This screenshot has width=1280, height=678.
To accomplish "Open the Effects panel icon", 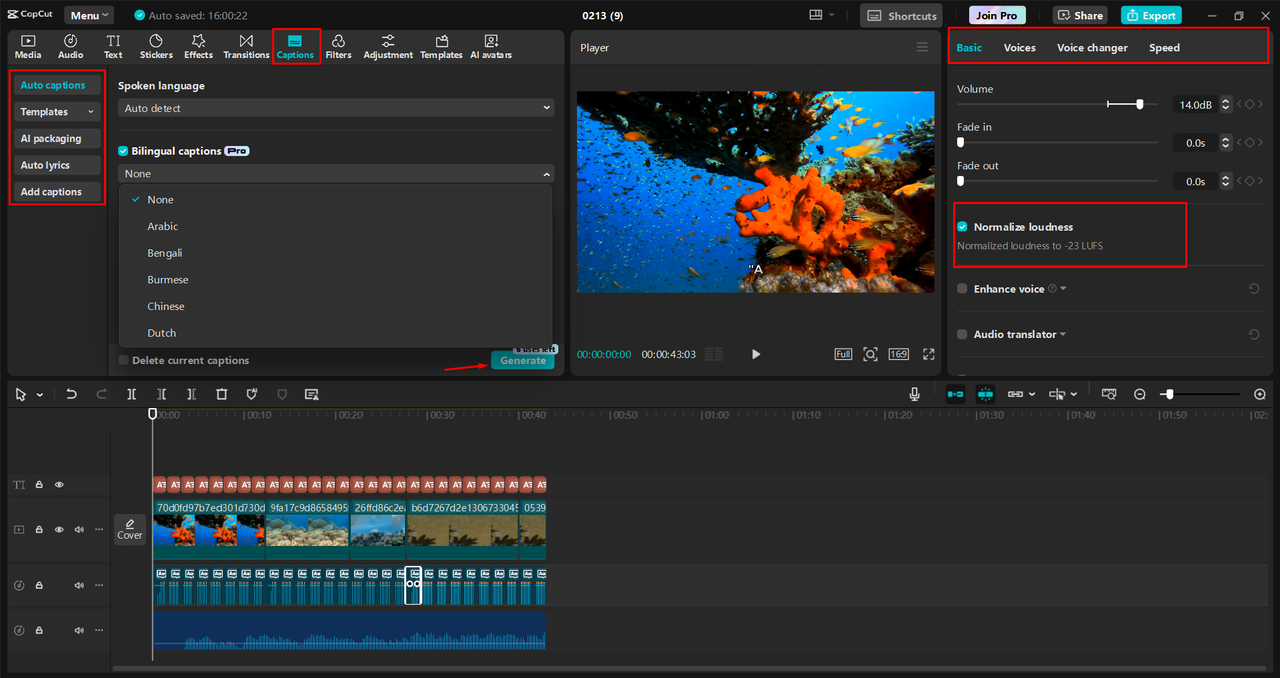I will point(198,46).
